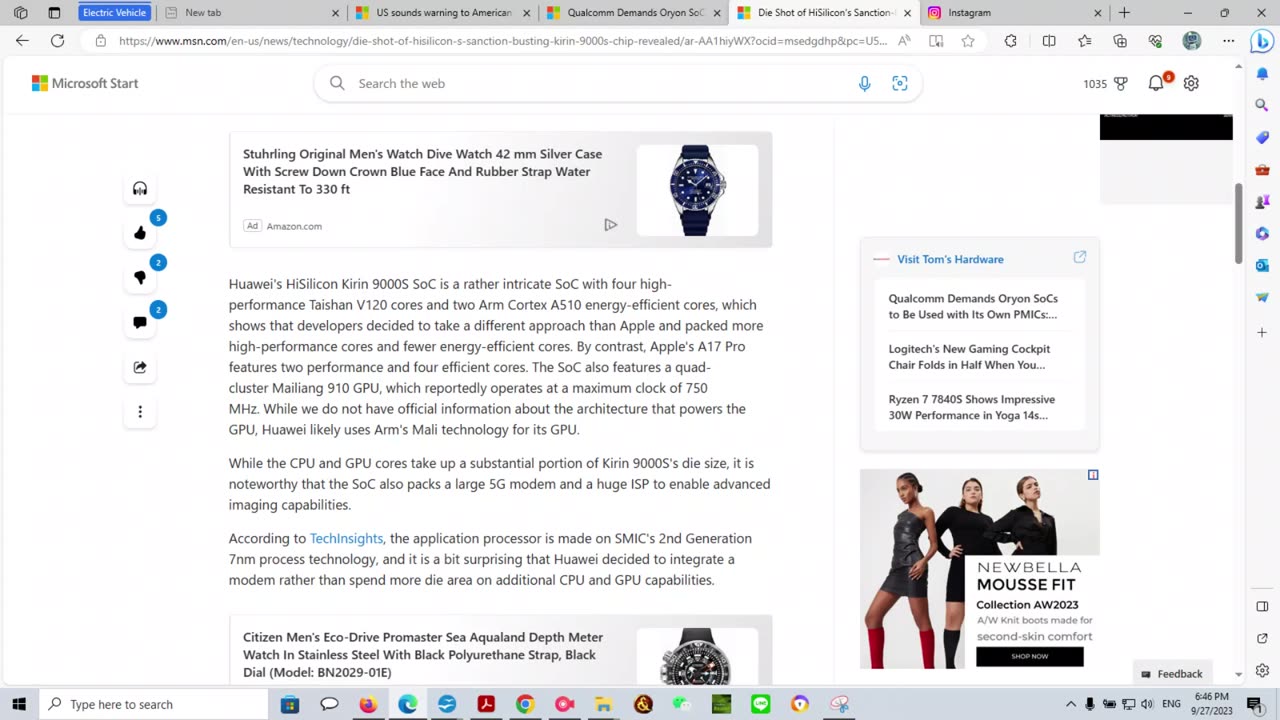This screenshot has width=1280, height=720.
Task: Refresh the page
Action: pyautogui.click(x=58, y=41)
